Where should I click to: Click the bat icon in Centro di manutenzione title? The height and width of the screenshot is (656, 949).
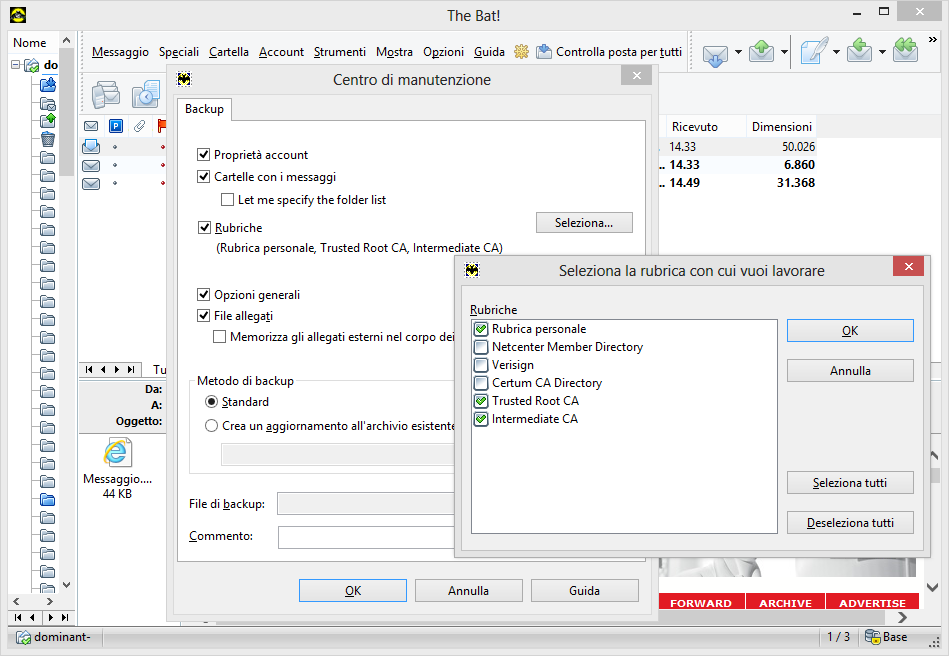[x=184, y=79]
